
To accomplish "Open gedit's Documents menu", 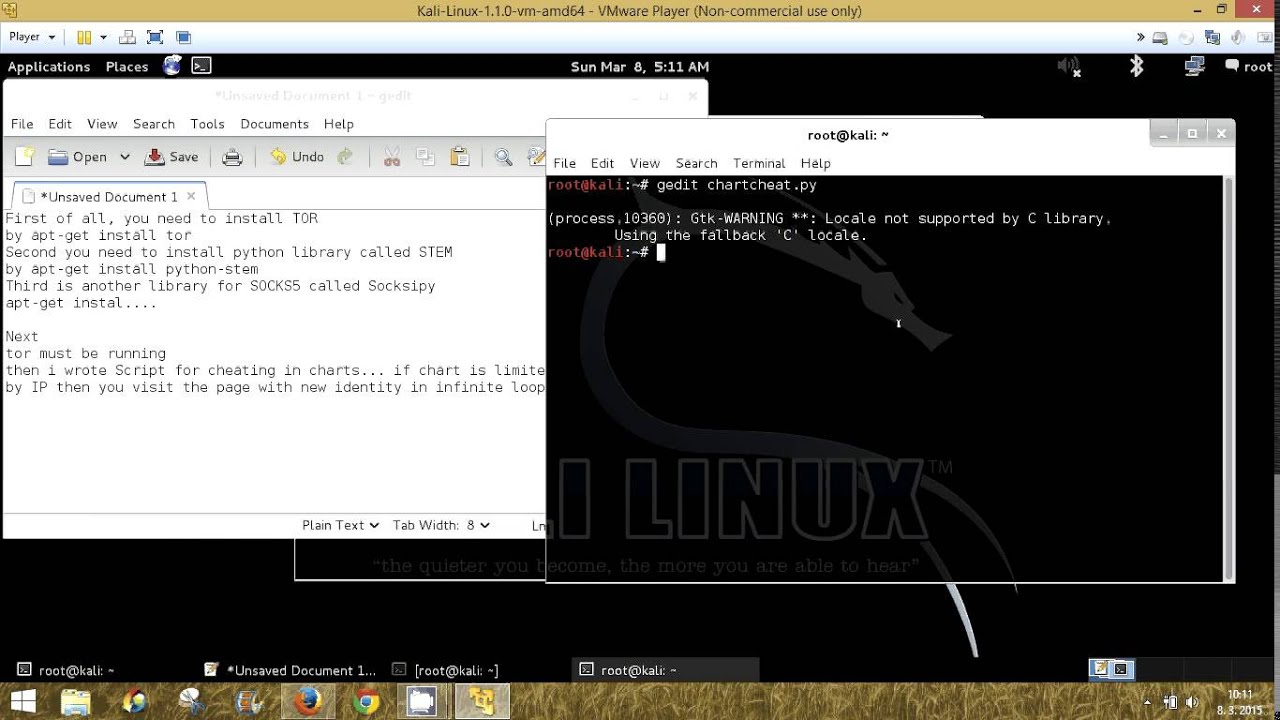I will (x=274, y=124).
